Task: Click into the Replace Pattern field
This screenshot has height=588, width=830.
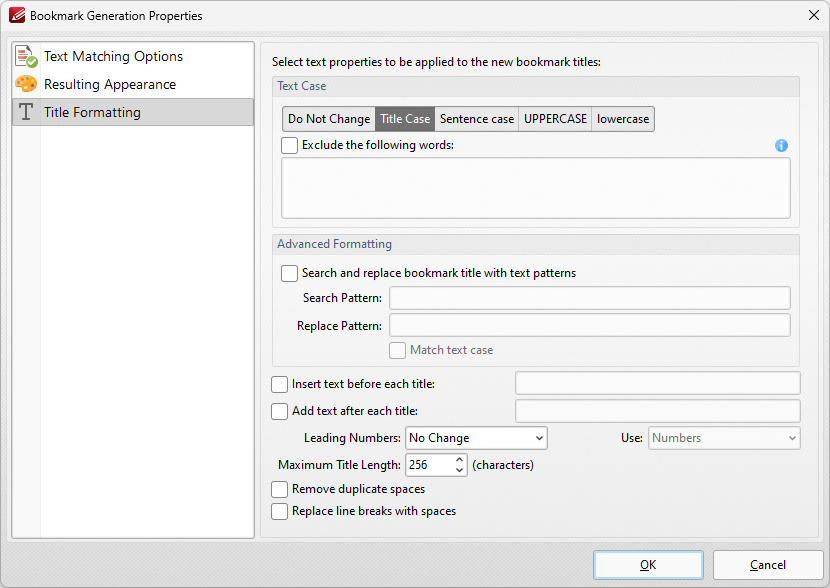Action: click(590, 325)
